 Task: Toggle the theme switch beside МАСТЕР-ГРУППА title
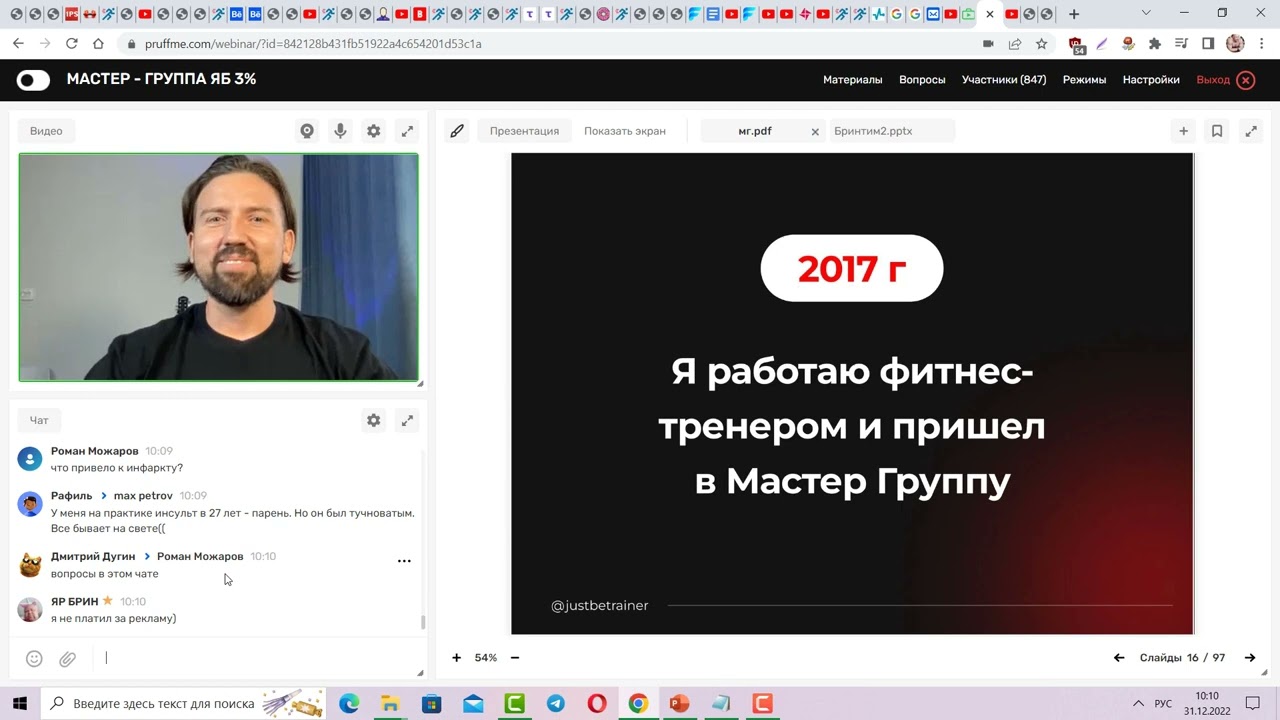tap(33, 80)
